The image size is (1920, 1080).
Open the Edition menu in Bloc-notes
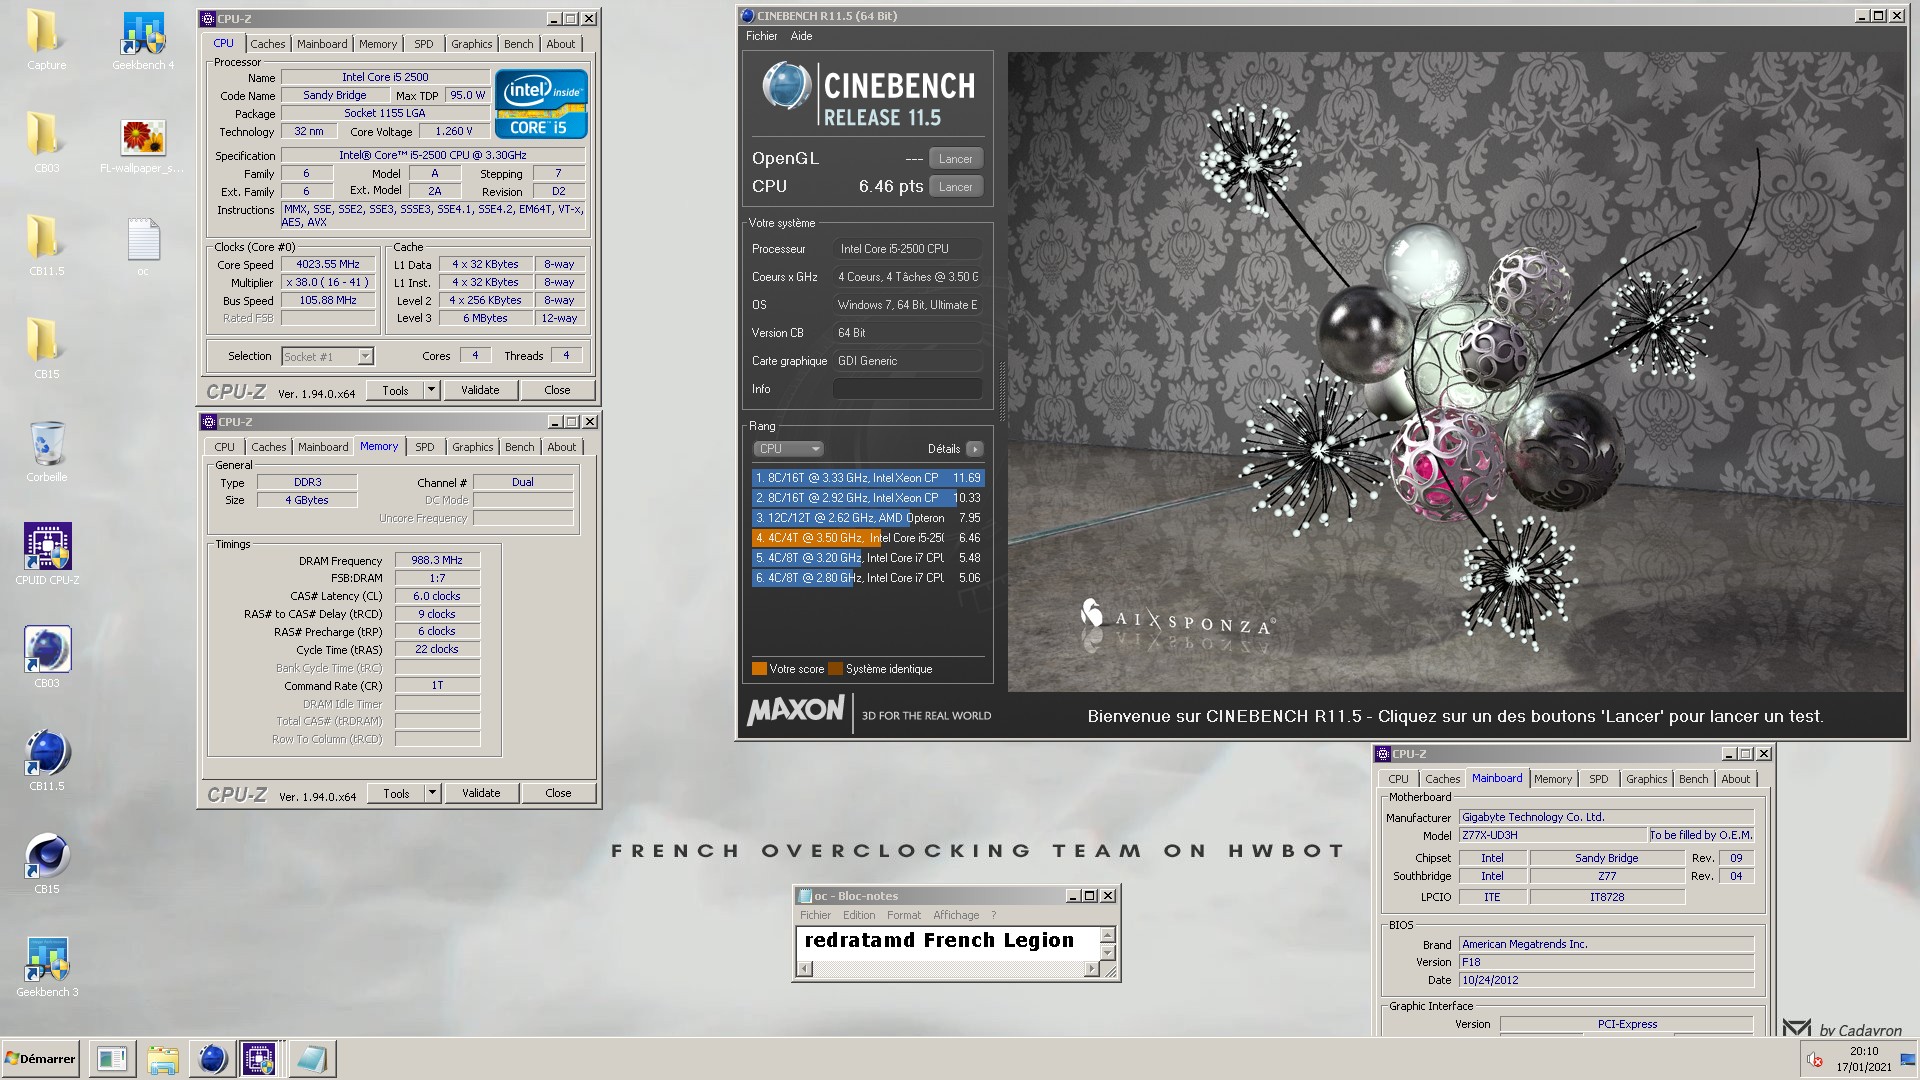pyautogui.click(x=858, y=915)
